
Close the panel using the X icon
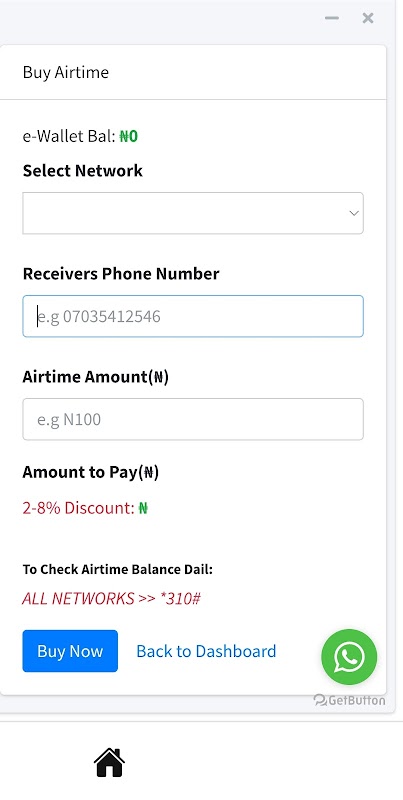[368, 18]
